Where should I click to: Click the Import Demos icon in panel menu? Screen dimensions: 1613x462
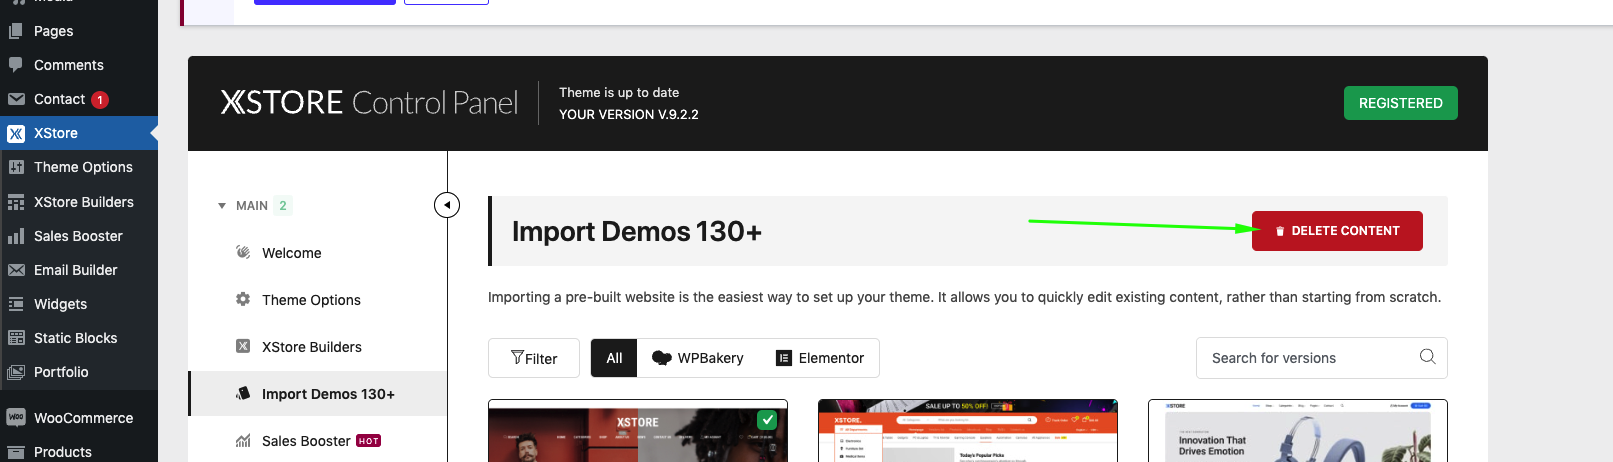pyautogui.click(x=243, y=393)
